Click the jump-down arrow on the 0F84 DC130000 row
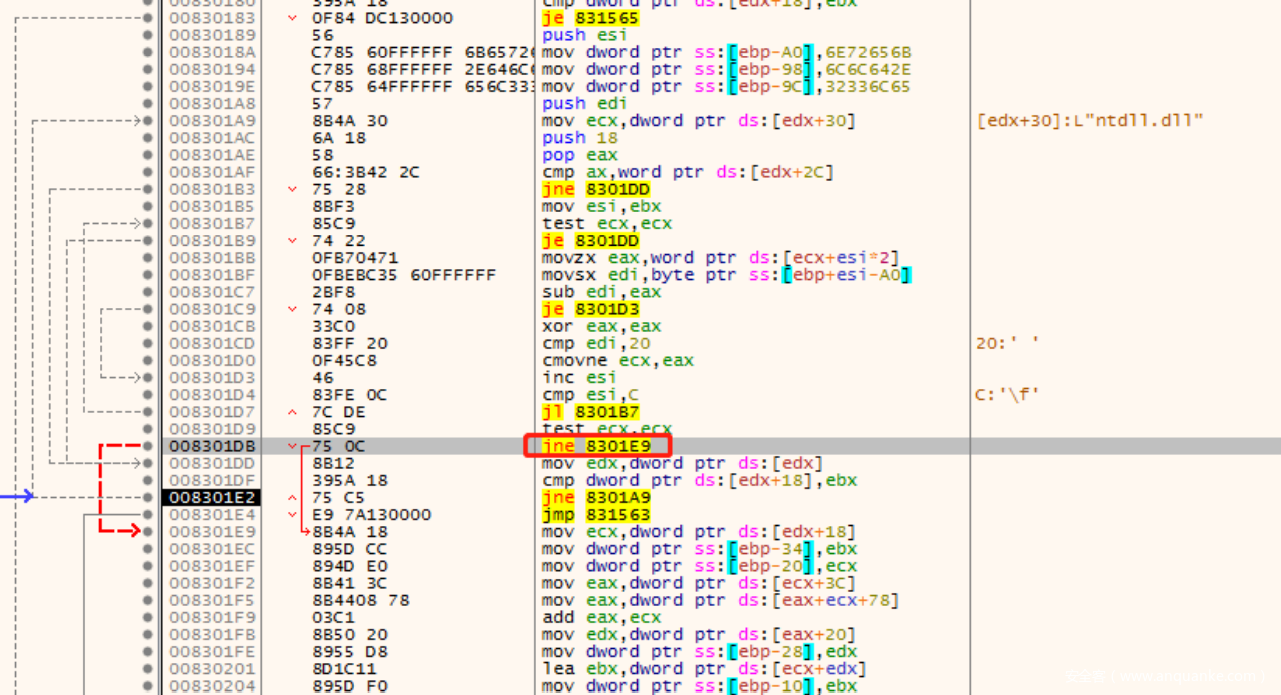1281x695 pixels. [292, 19]
